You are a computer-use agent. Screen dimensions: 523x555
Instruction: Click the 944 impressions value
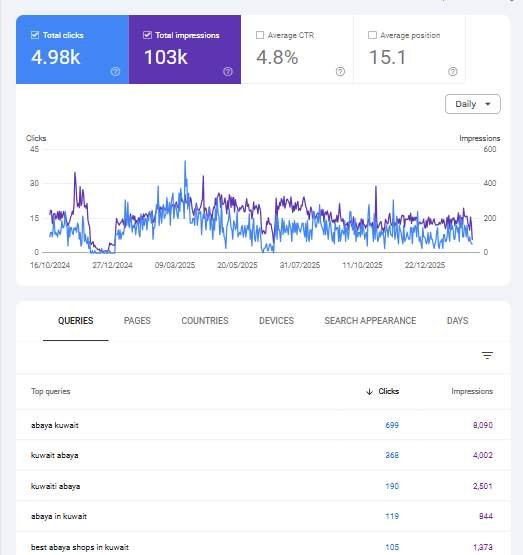[x=486, y=516]
